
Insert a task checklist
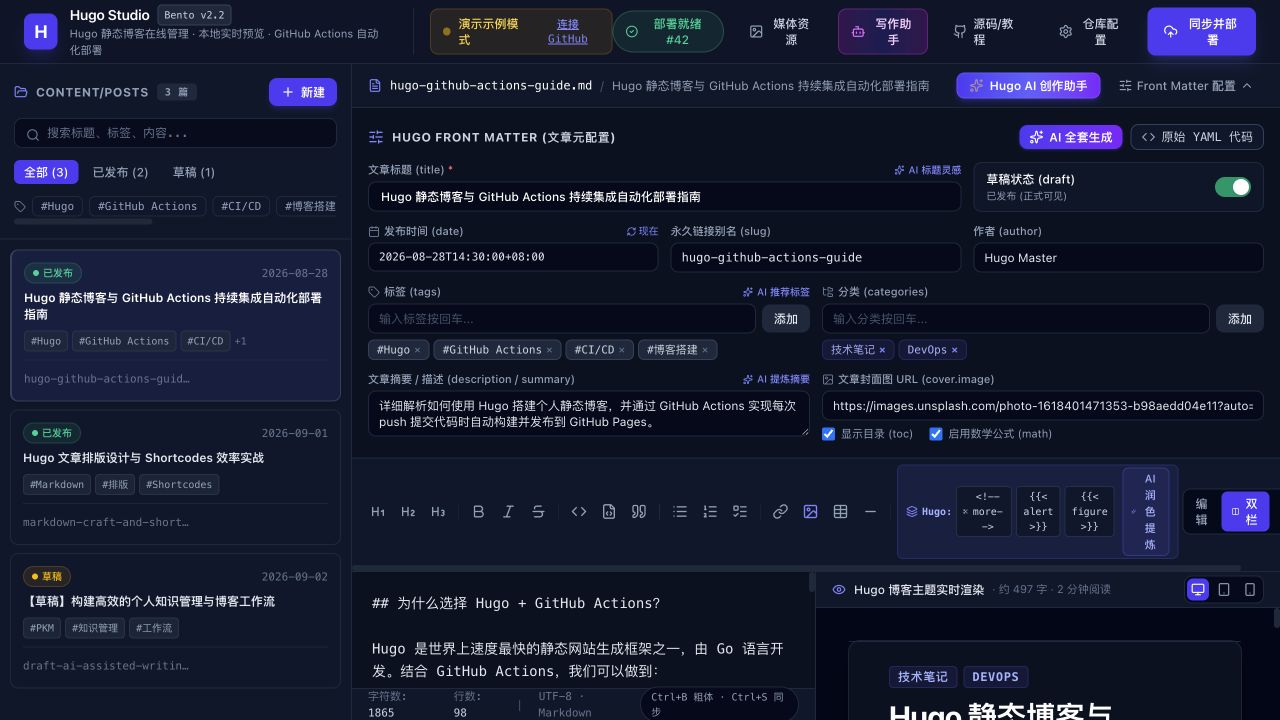coord(740,512)
